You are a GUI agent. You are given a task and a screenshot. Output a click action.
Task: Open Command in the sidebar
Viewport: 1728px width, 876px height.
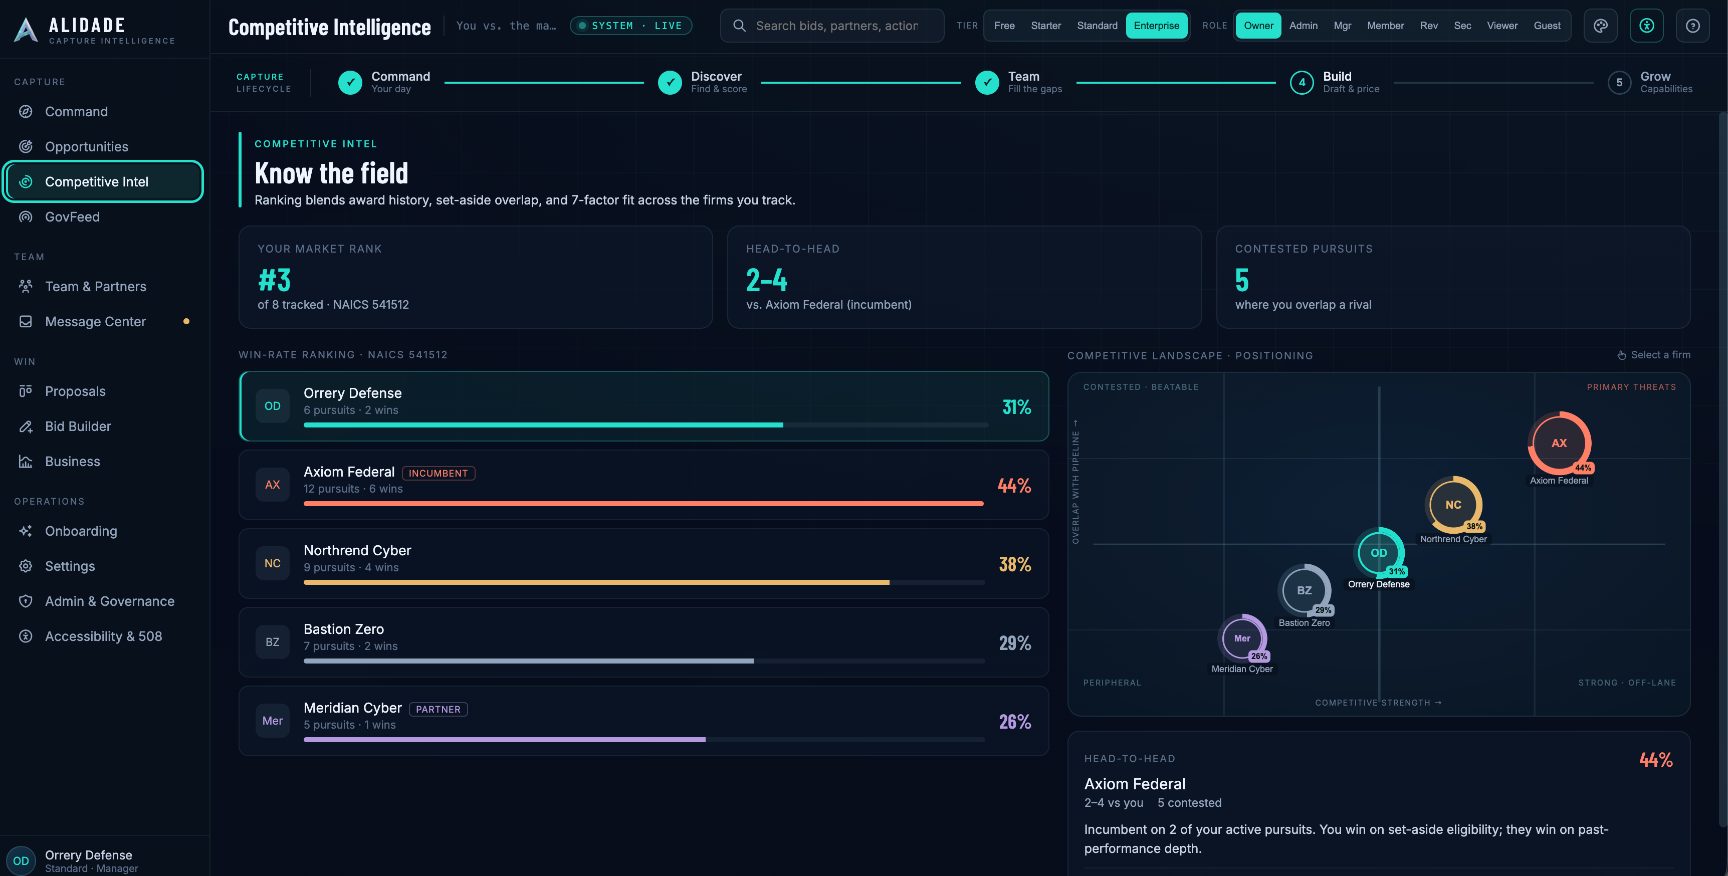104,112
